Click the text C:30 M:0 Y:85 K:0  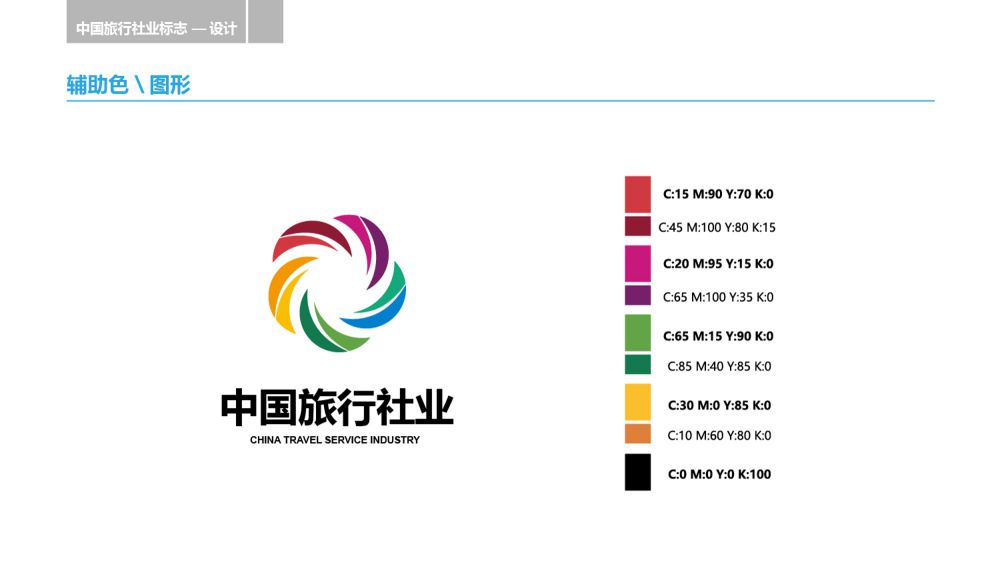[719, 405]
